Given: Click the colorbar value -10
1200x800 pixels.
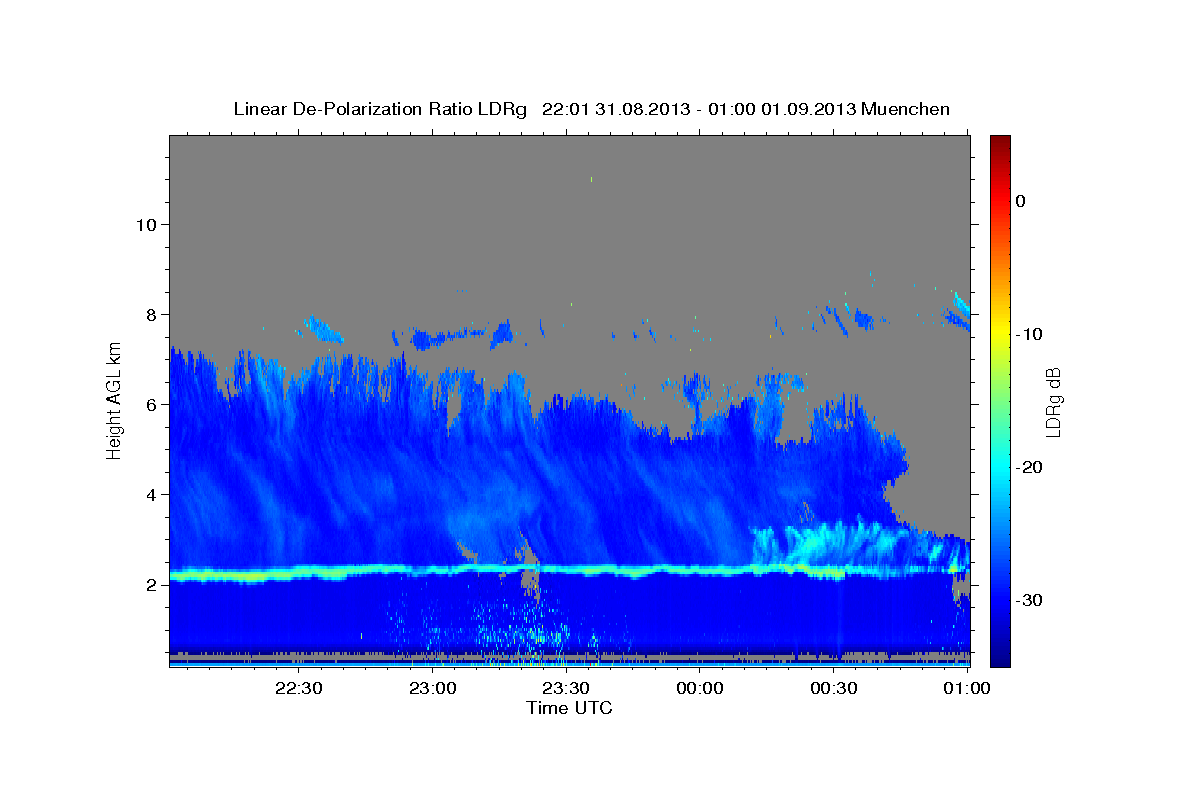Looking at the screenshot, I should tap(1029, 334).
